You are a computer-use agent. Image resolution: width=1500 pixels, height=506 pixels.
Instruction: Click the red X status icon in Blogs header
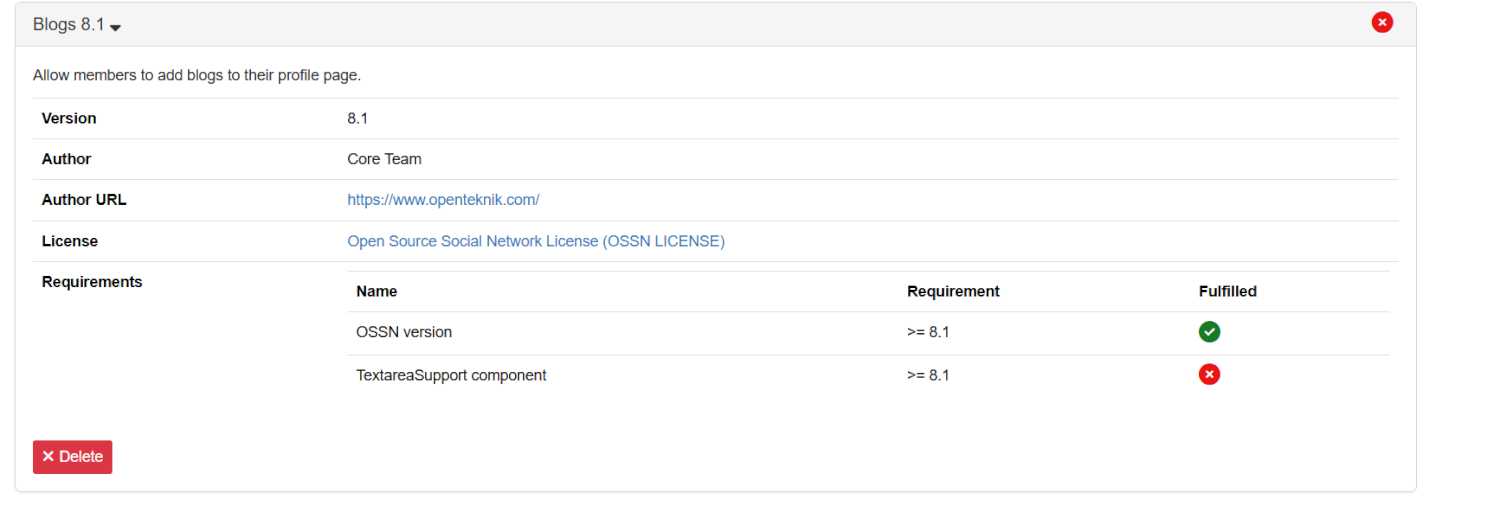click(x=1382, y=22)
